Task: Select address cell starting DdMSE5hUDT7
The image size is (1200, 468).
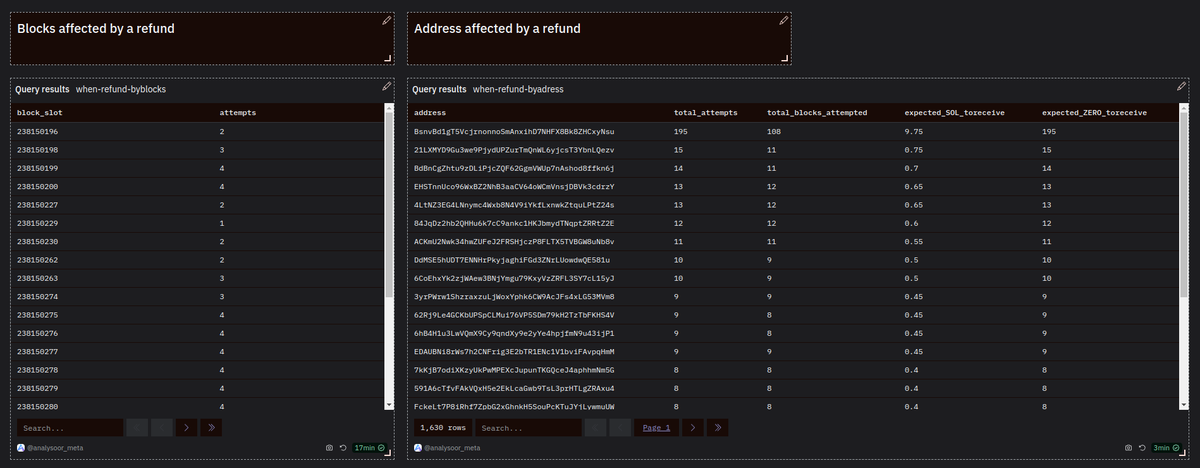Action: click(514, 260)
